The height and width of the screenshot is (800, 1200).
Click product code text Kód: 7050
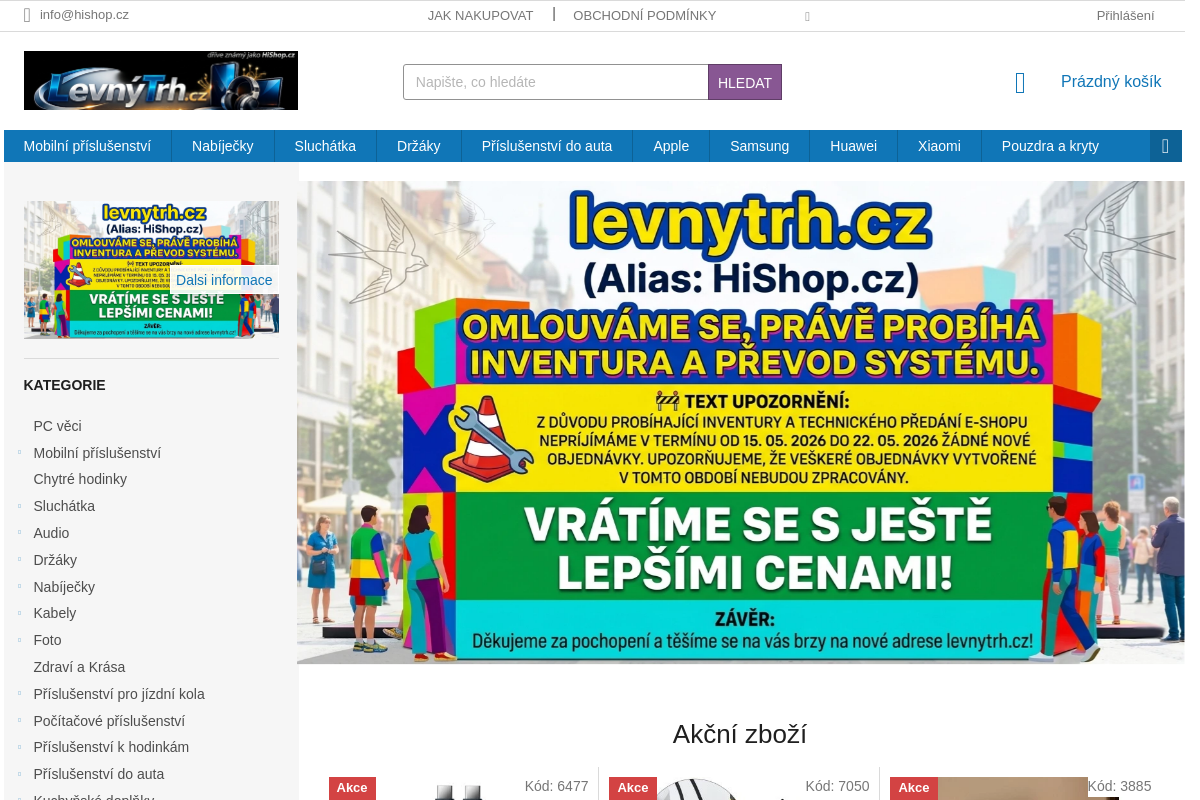click(837, 786)
